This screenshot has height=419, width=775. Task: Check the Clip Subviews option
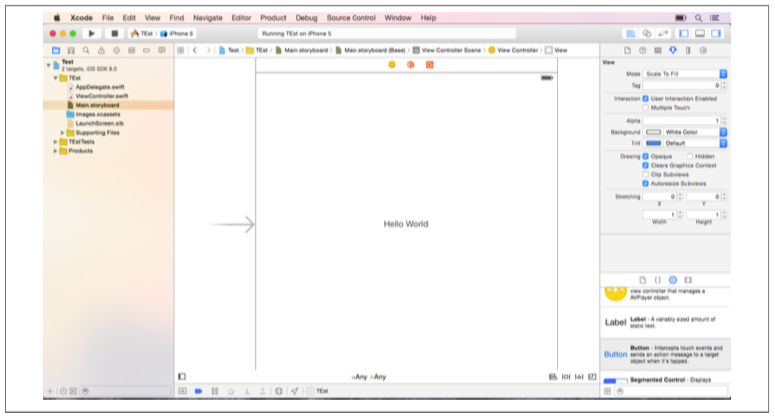[x=646, y=174]
